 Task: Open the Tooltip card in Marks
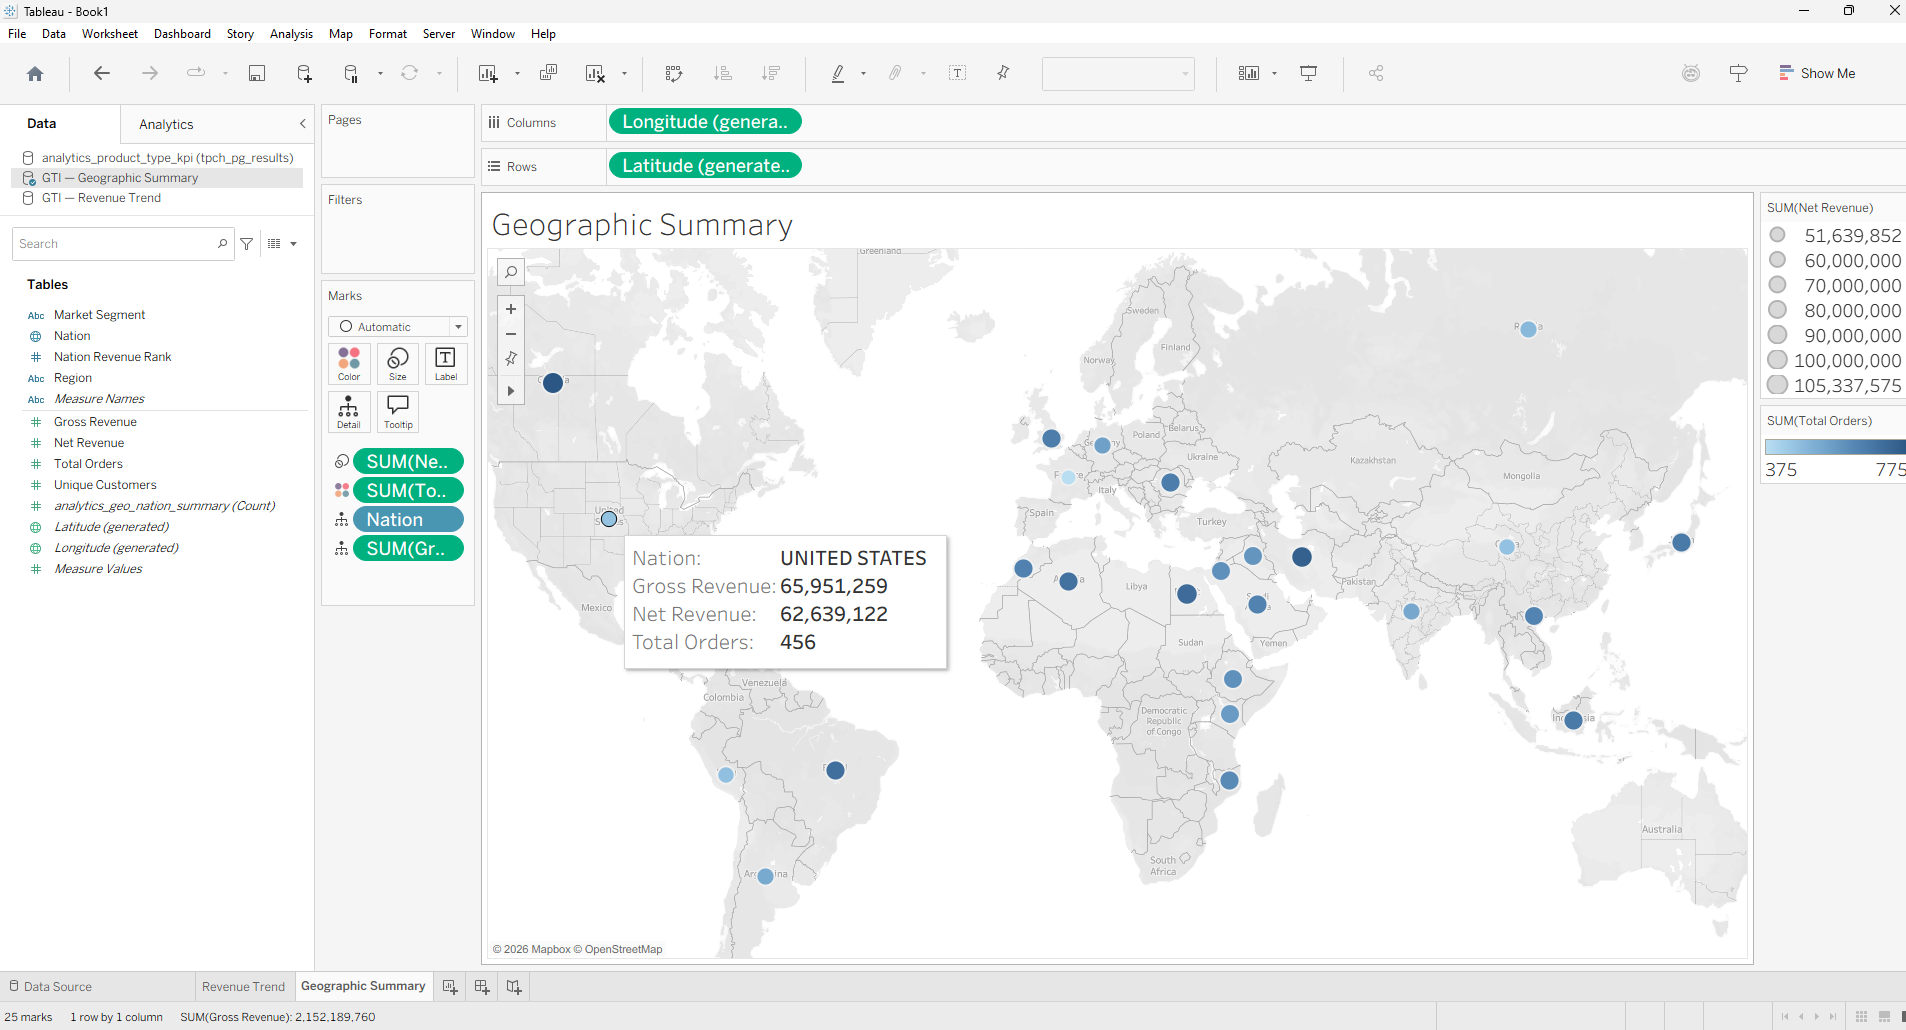coord(398,411)
